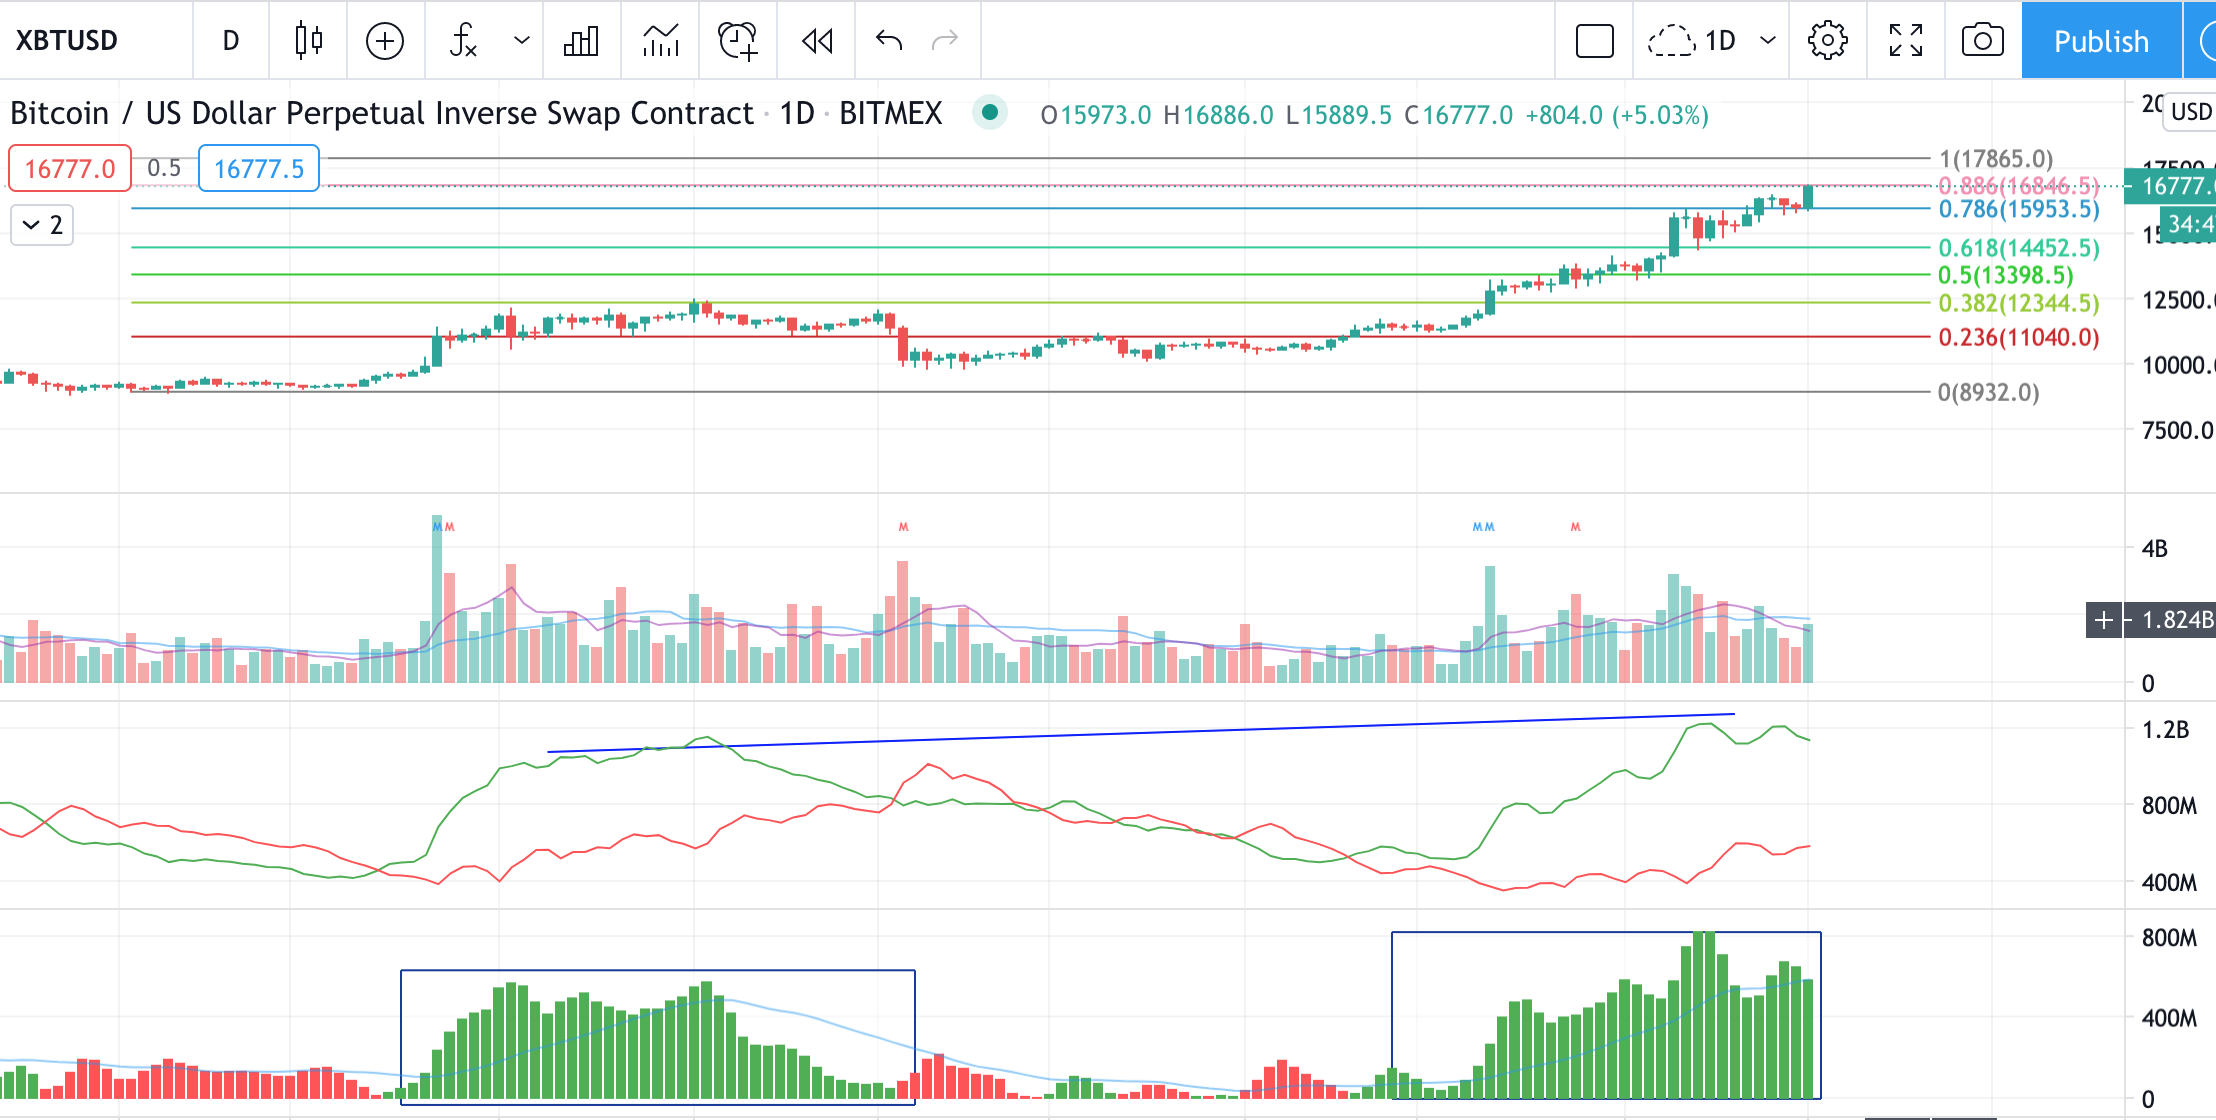Click the Select Layout rectangle button
The height and width of the screenshot is (1120, 2216).
(1594, 40)
